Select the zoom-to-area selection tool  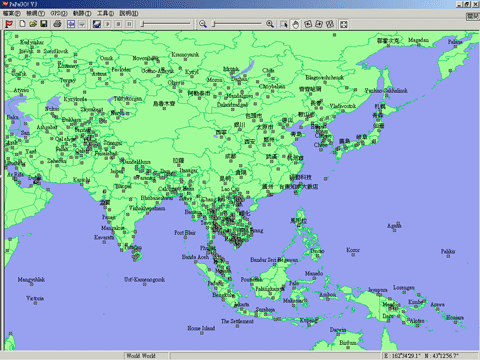(x=284, y=24)
